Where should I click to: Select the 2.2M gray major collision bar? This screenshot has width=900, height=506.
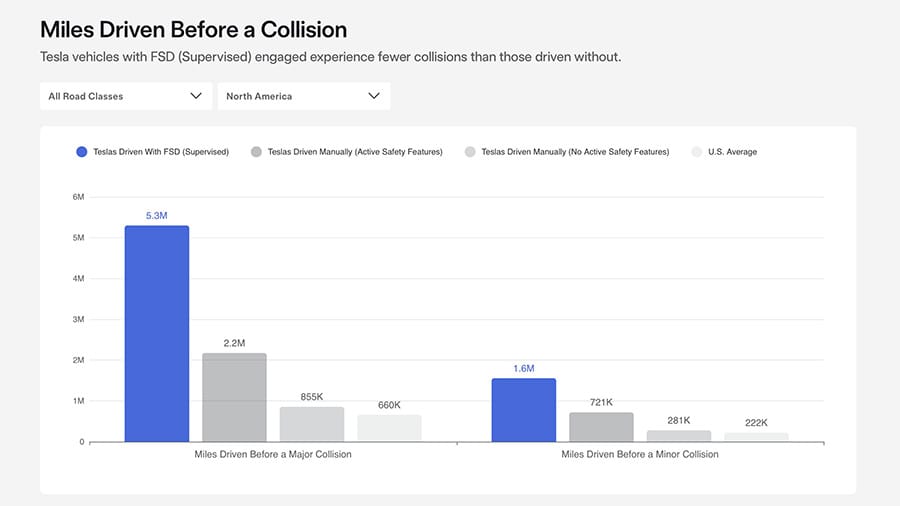coord(234,397)
